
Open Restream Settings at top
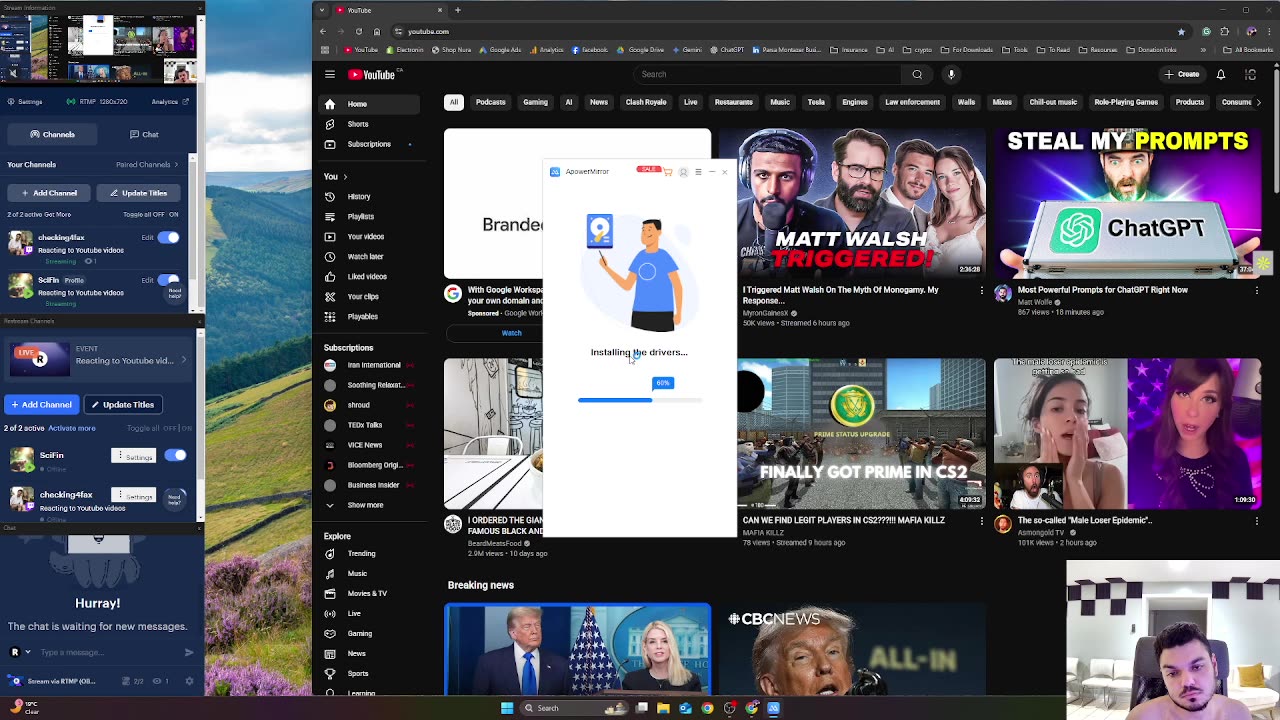click(x=25, y=101)
